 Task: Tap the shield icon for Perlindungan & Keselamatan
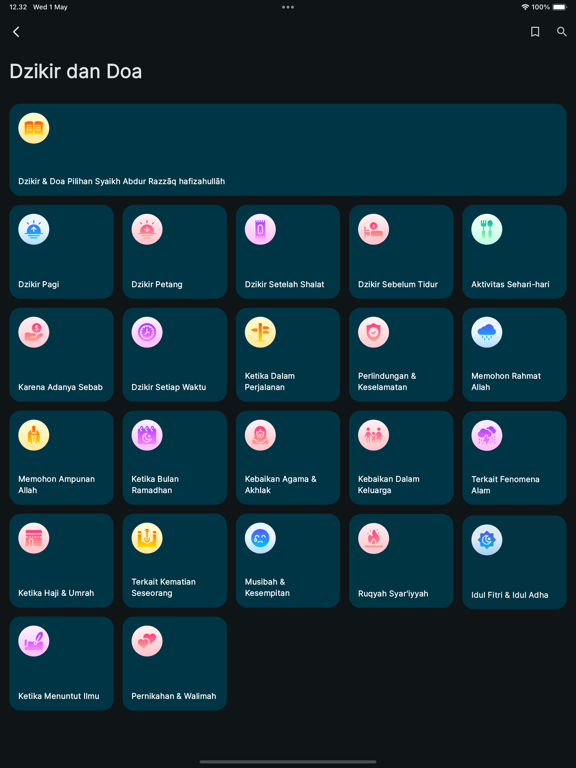tap(373, 332)
